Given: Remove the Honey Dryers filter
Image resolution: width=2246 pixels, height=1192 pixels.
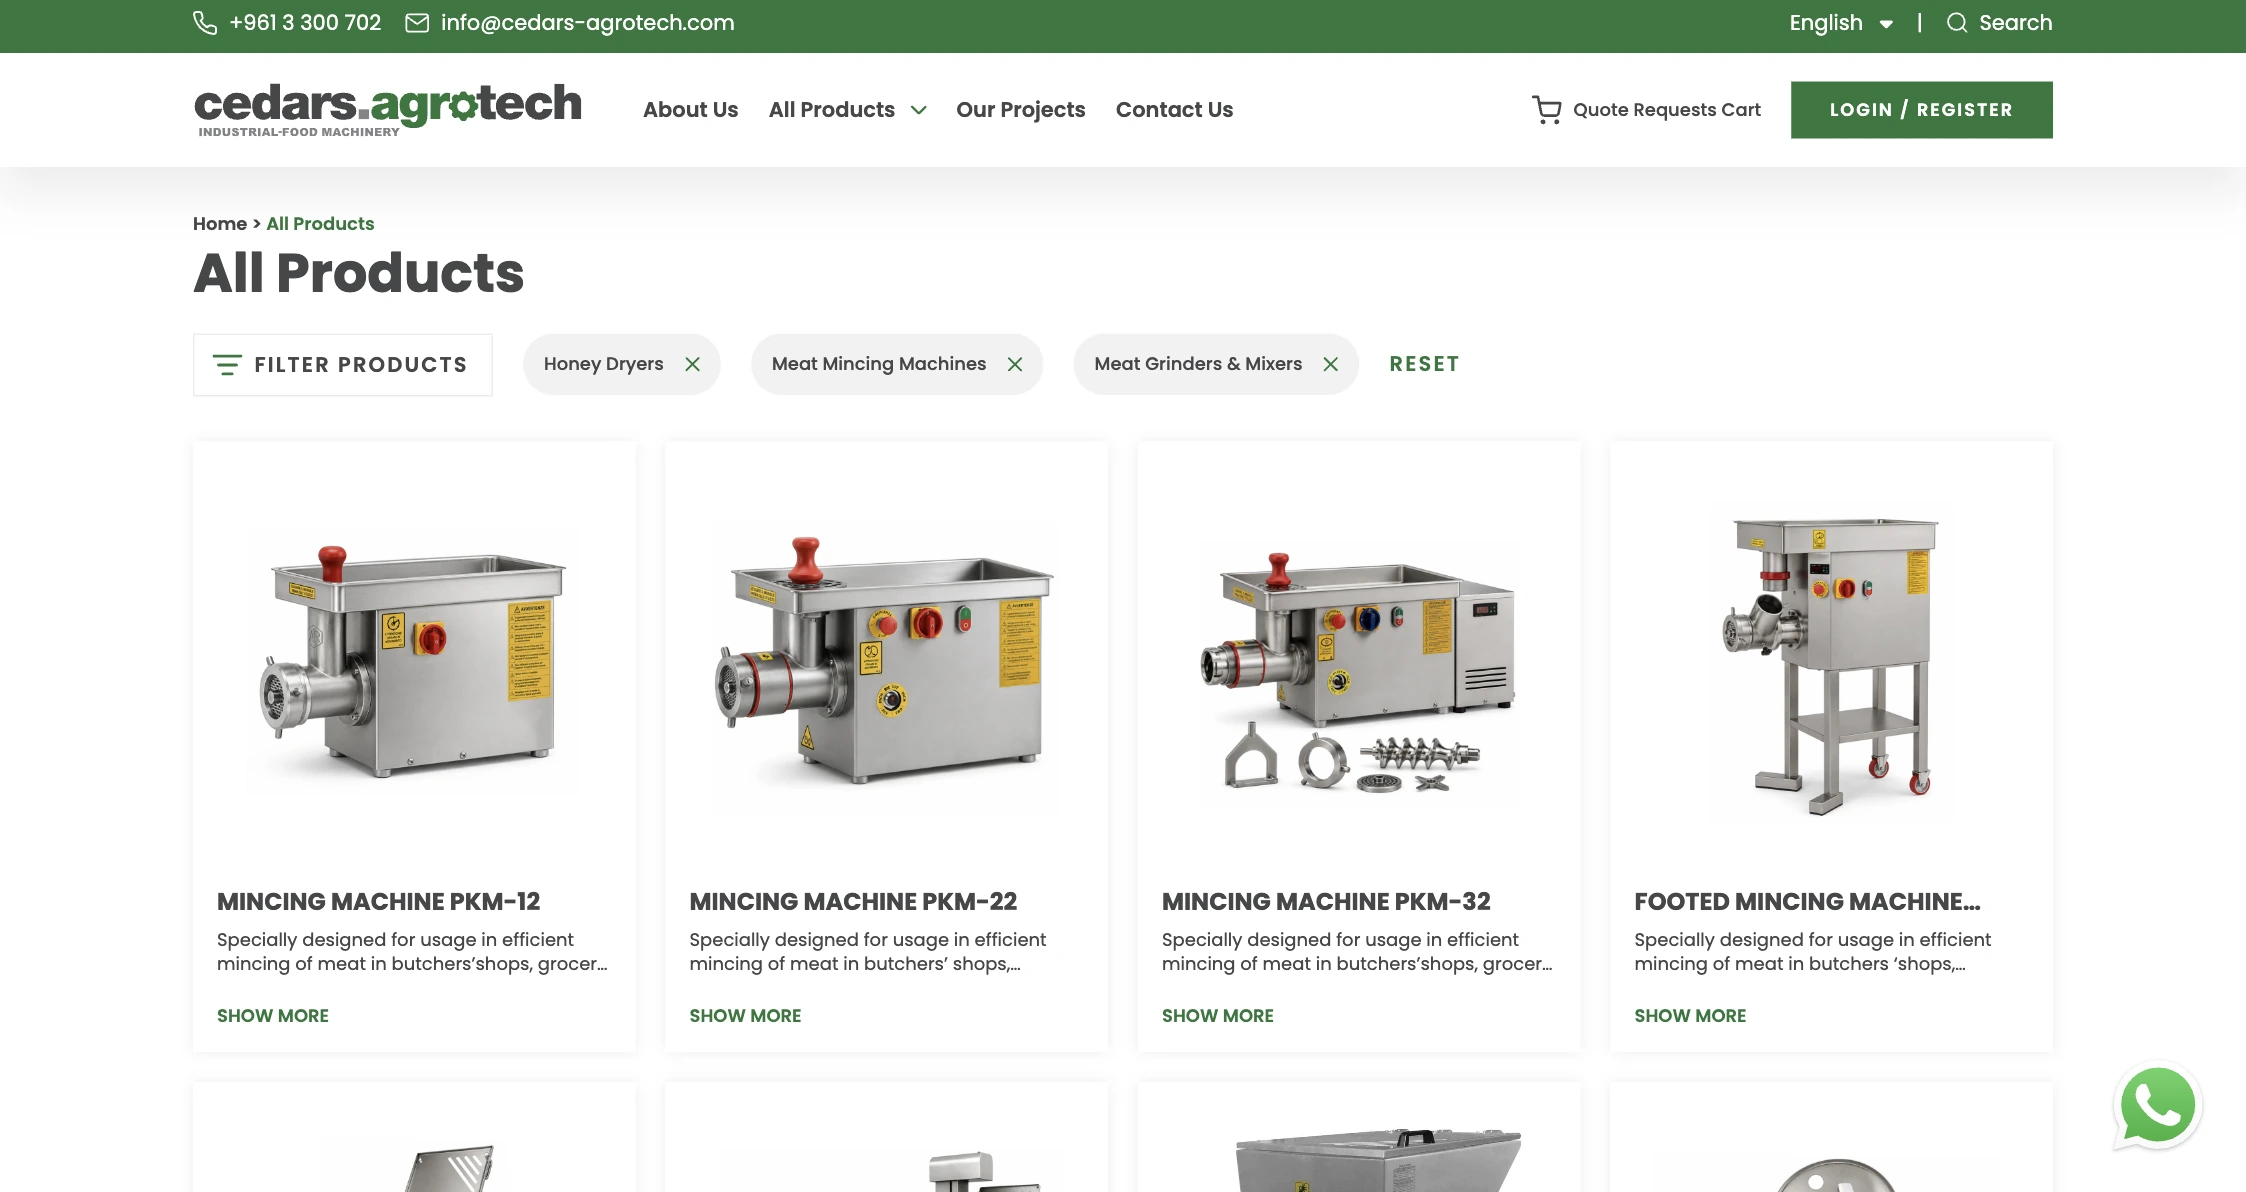Looking at the screenshot, I should 692,364.
